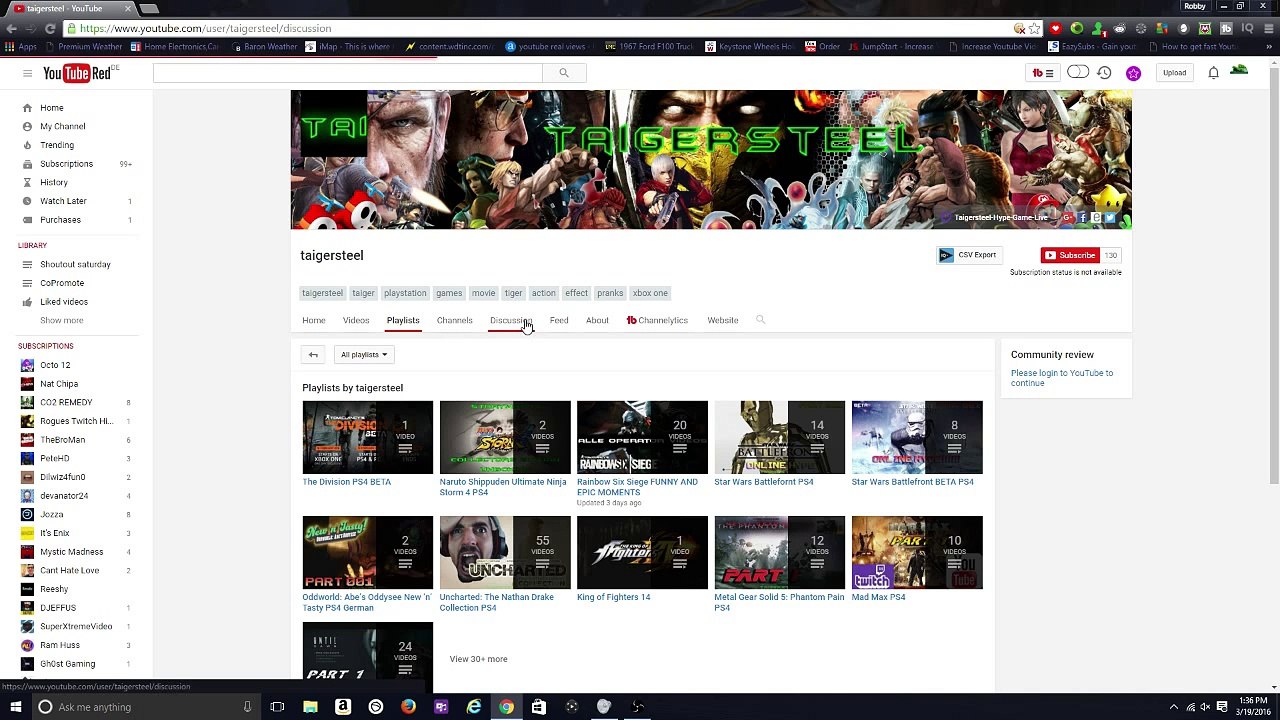Open the SuperXtremeVideo subscription

click(76, 626)
